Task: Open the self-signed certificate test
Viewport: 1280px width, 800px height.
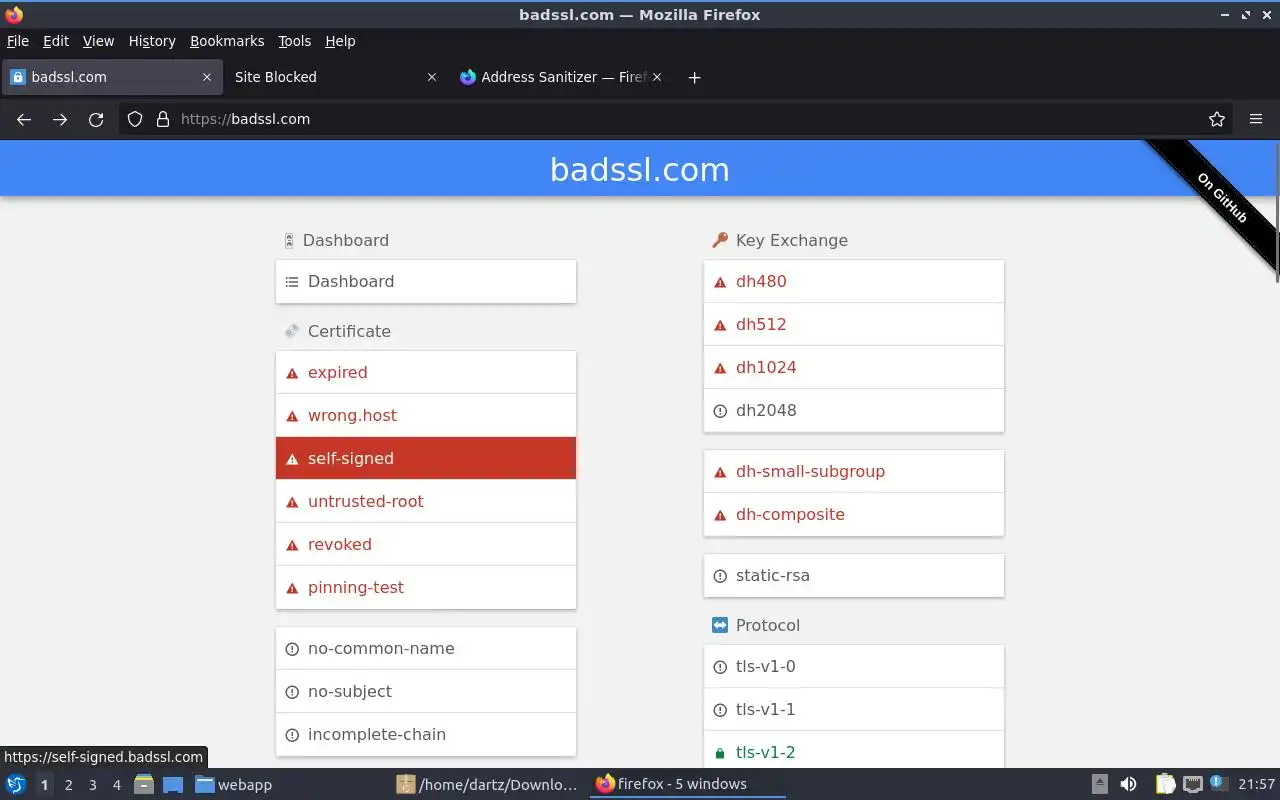Action: (426, 459)
